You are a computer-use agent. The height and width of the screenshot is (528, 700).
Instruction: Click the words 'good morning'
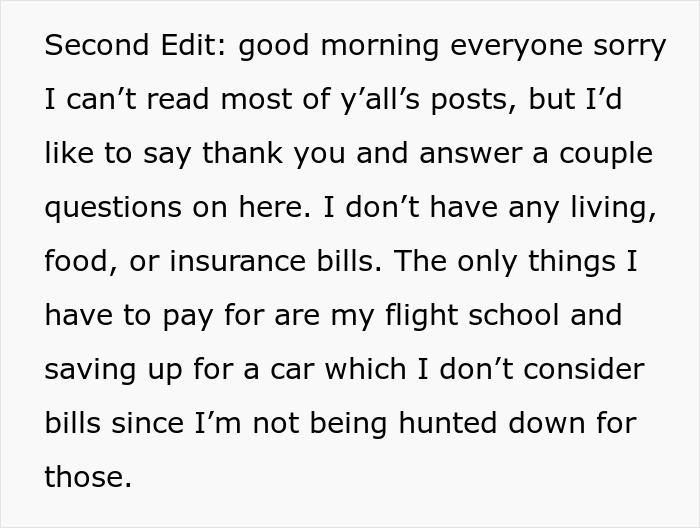329,48
